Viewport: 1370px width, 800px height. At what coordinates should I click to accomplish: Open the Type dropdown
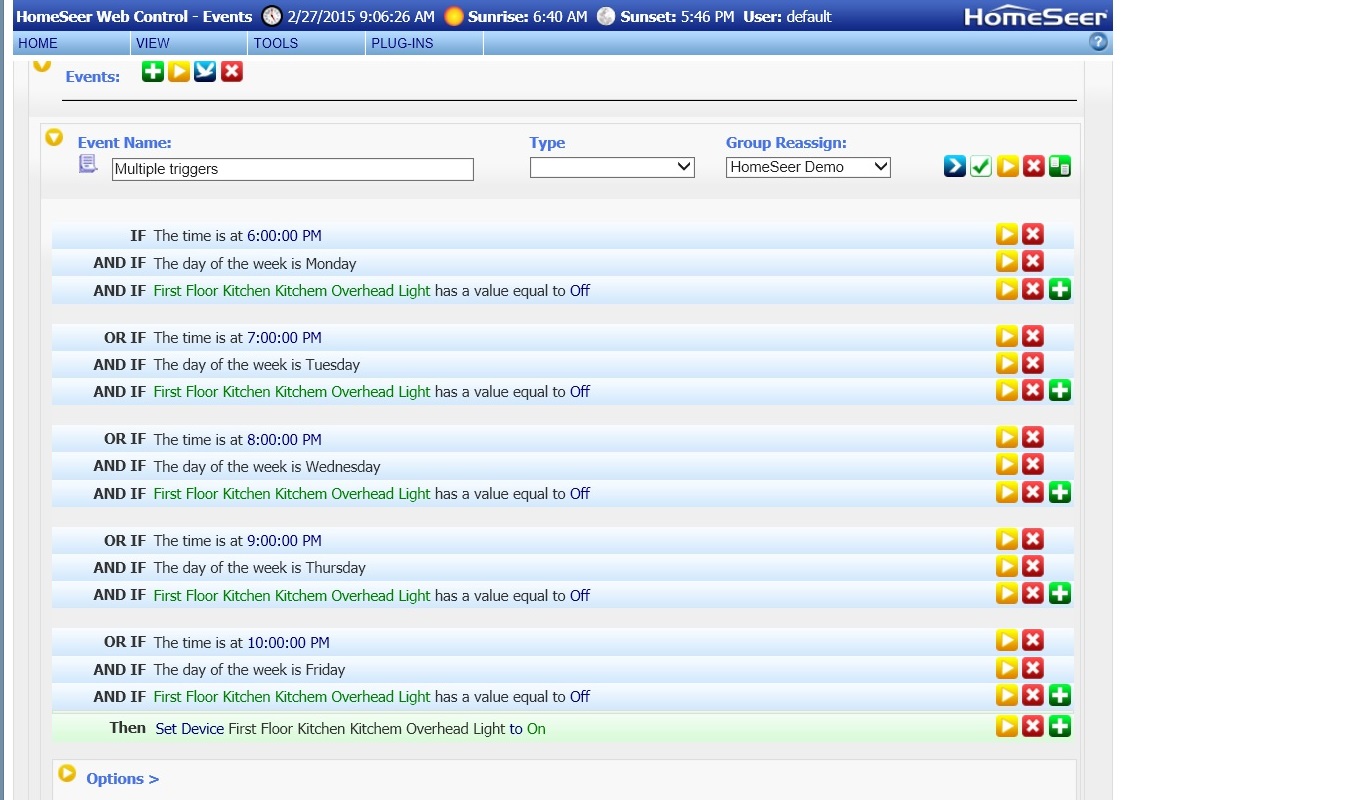tap(612, 167)
